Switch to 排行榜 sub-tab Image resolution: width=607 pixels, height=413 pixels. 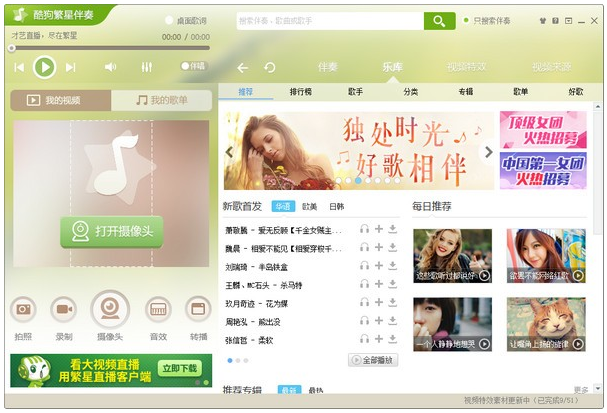point(301,92)
